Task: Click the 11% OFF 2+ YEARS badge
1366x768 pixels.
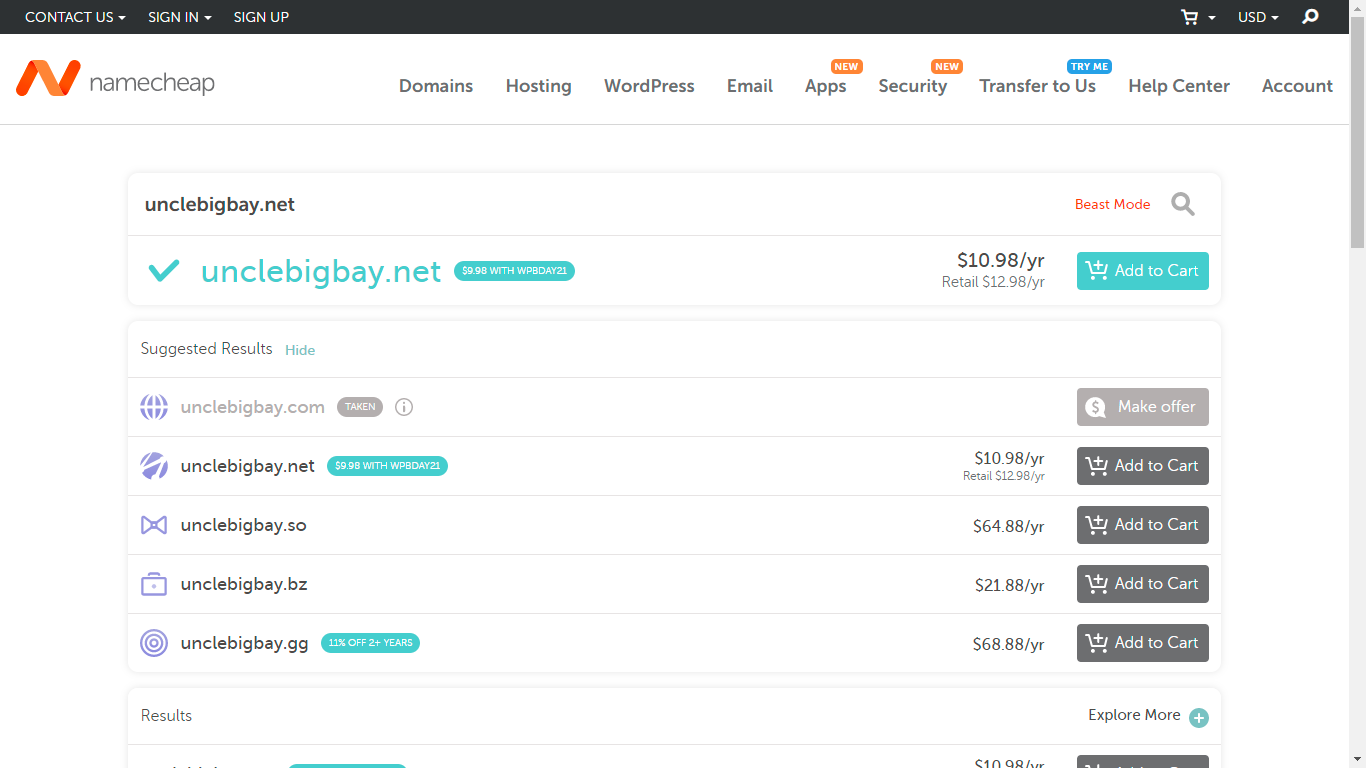Action: pyautogui.click(x=370, y=643)
